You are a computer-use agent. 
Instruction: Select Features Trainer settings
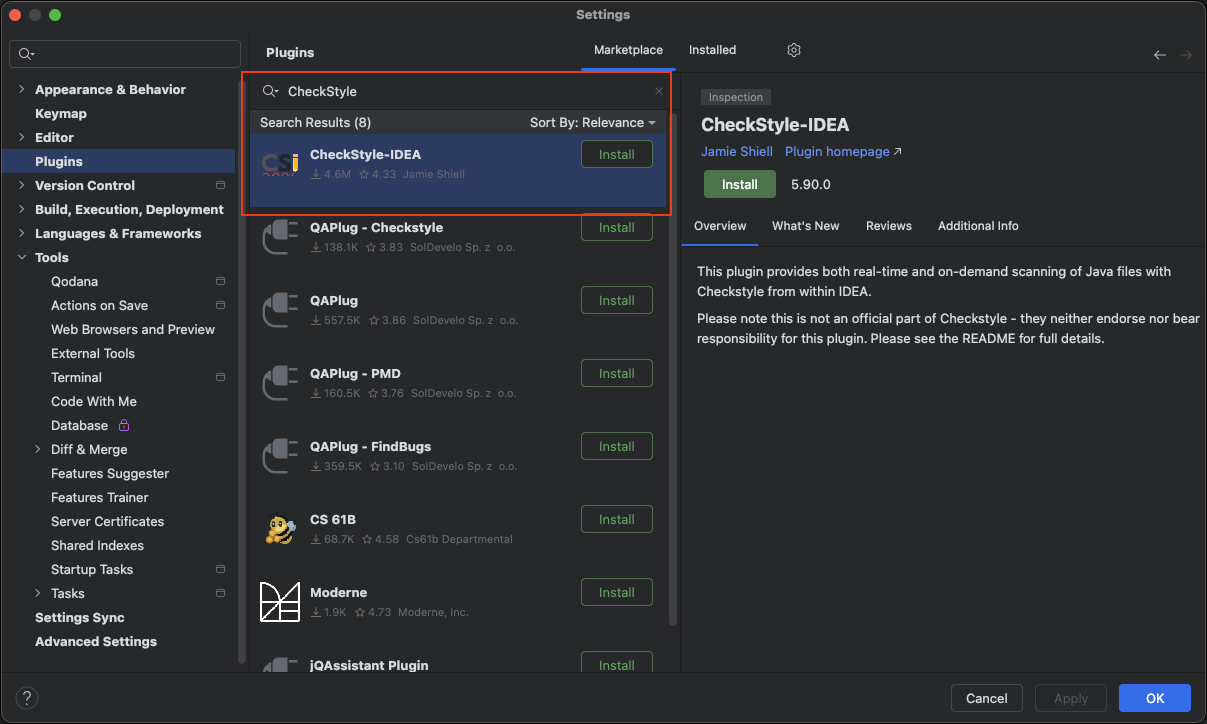tap(100, 497)
